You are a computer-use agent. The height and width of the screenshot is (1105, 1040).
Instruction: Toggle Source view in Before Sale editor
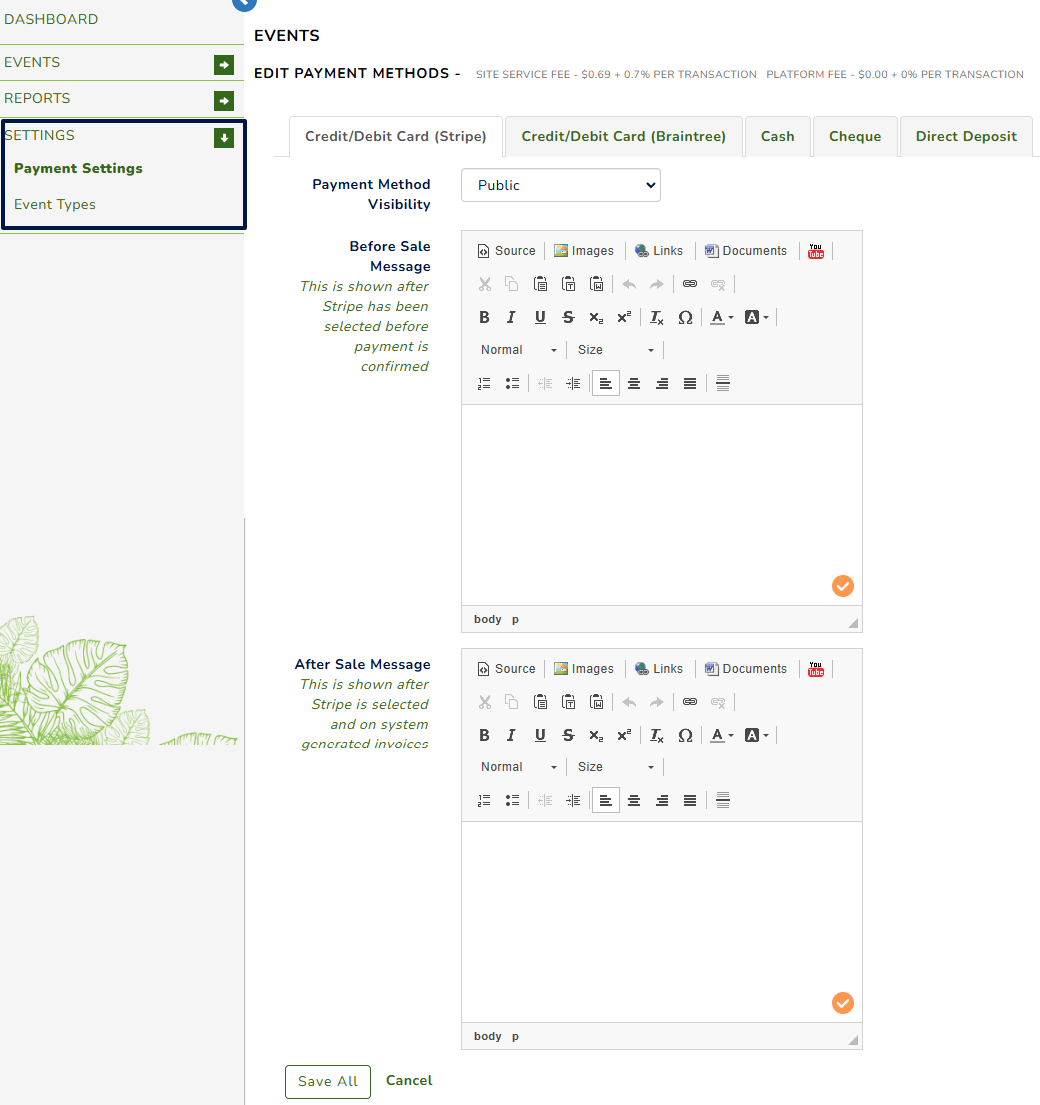pos(506,251)
